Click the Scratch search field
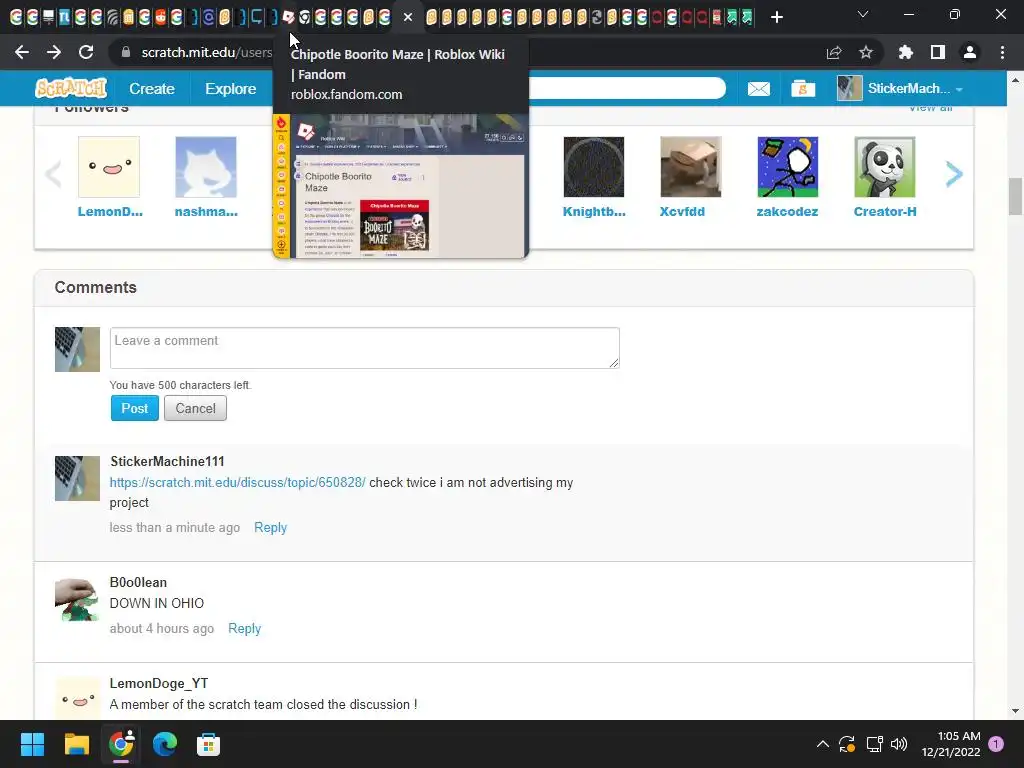 pyautogui.click(x=627, y=88)
